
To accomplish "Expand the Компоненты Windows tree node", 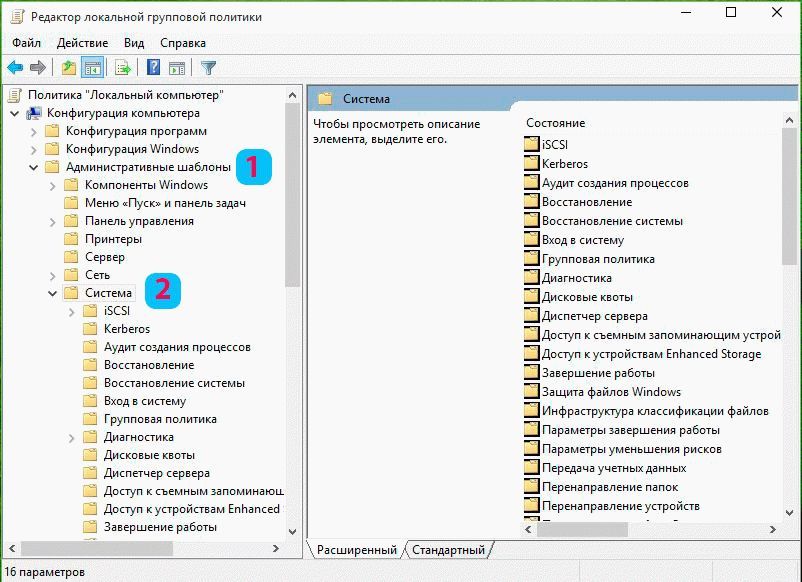I will pyautogui.click(x=52, y=185).
